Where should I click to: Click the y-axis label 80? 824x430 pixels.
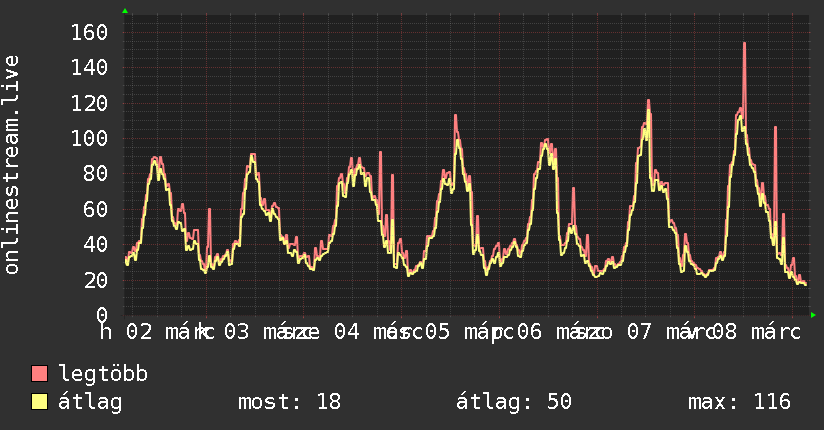point(96,174)
